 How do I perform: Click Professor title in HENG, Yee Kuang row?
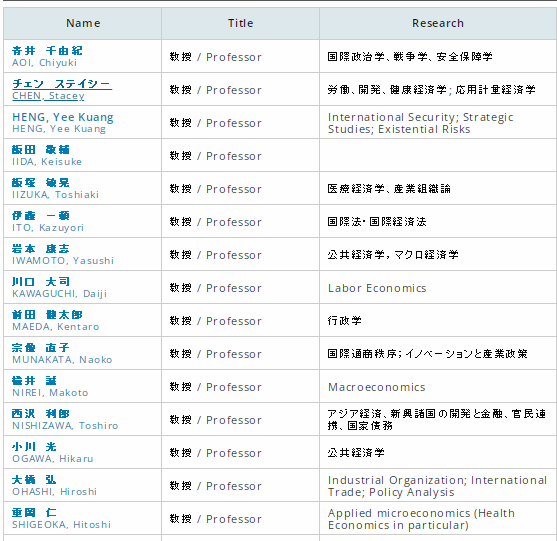(x=215, y=123)
